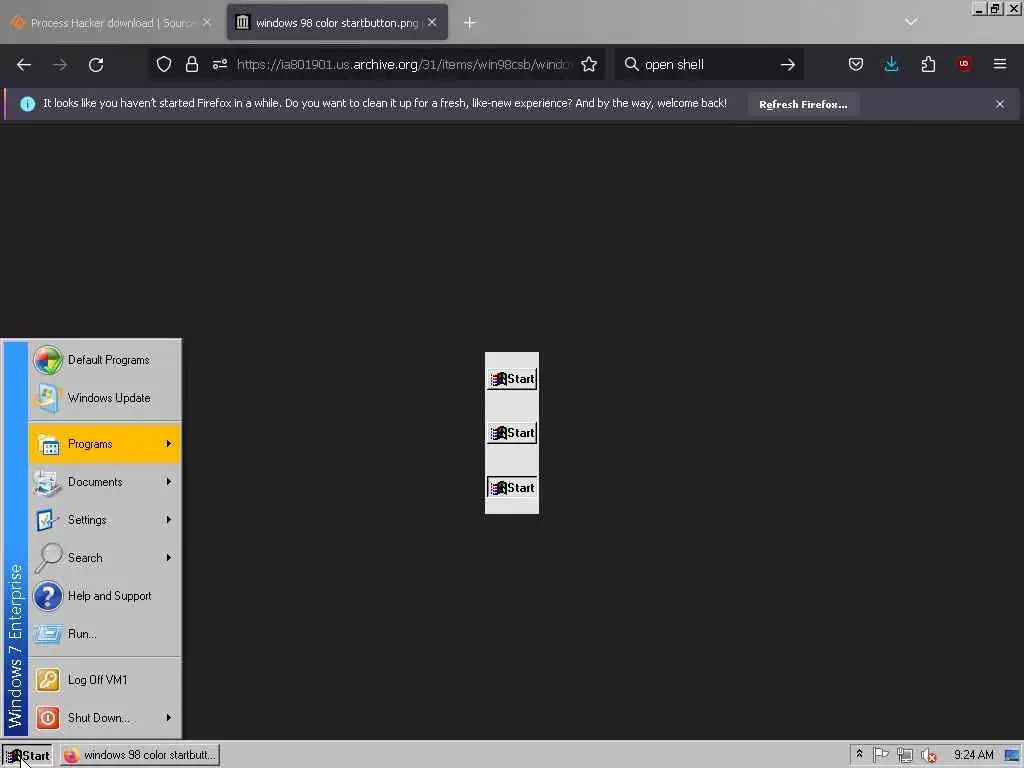Expand the Settings submenu arrow
This screenshot has height=768, width=1024.
pyautogui.click(x=168, y=520)
